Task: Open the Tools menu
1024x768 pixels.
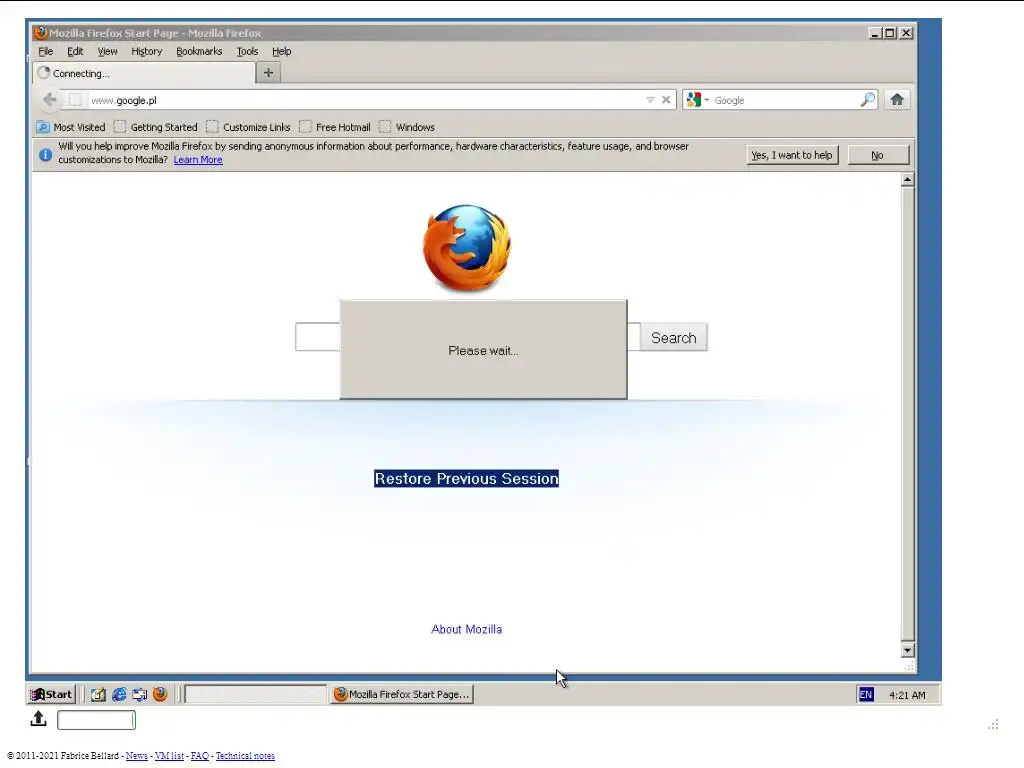Action: [247, 51]
